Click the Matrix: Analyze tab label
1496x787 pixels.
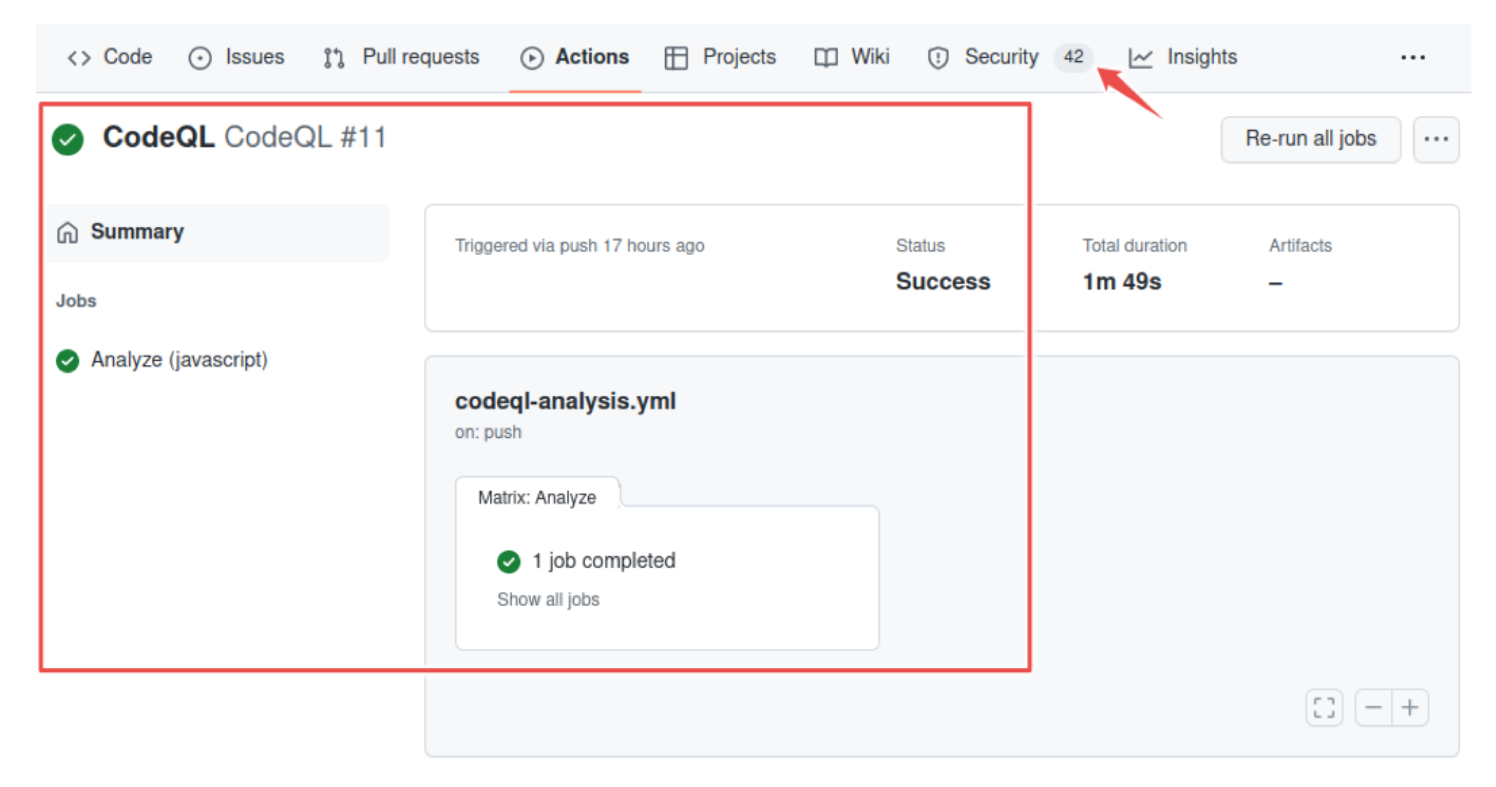click(x=537, y=497)
